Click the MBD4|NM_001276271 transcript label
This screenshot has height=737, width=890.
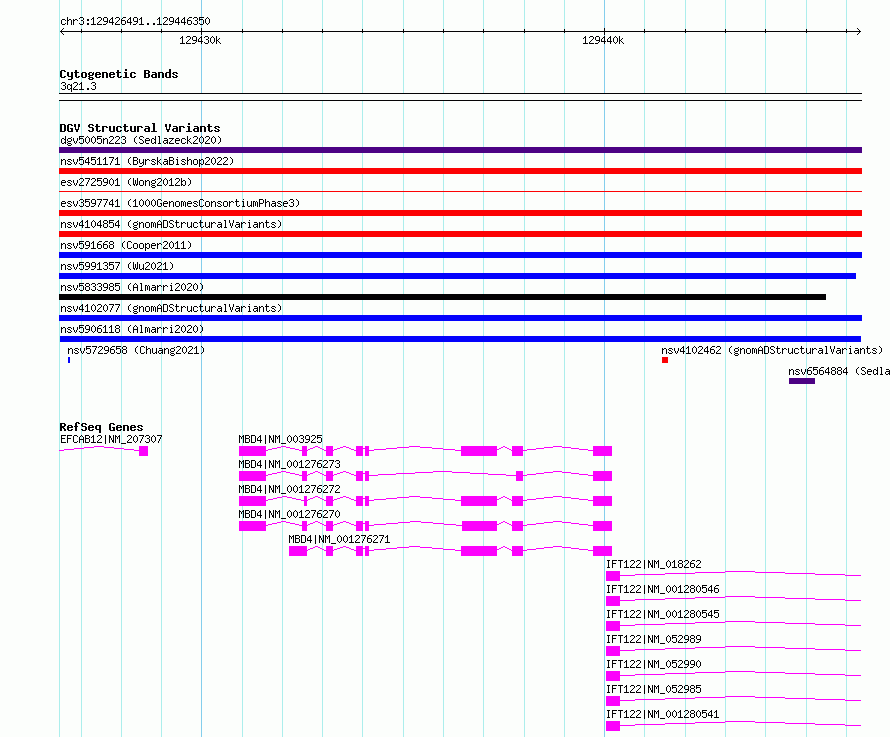[x=339, y=539]
